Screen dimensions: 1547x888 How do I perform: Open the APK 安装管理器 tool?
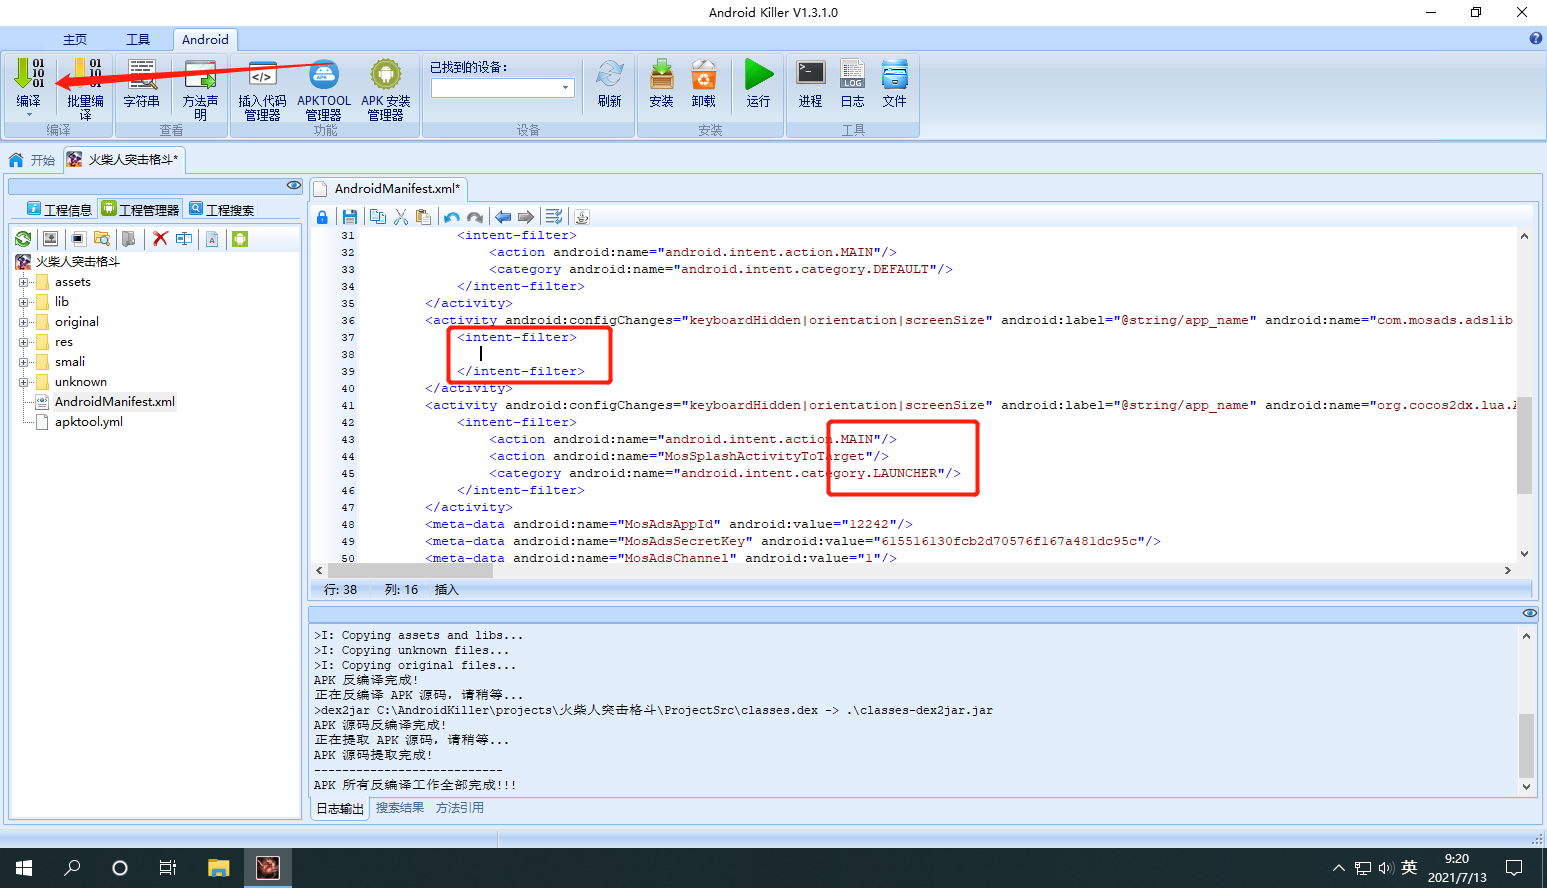click(386, 75)
